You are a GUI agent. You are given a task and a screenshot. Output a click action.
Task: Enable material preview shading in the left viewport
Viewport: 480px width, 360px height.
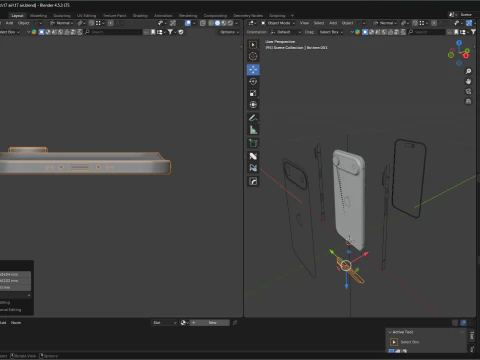pos(224,23)
